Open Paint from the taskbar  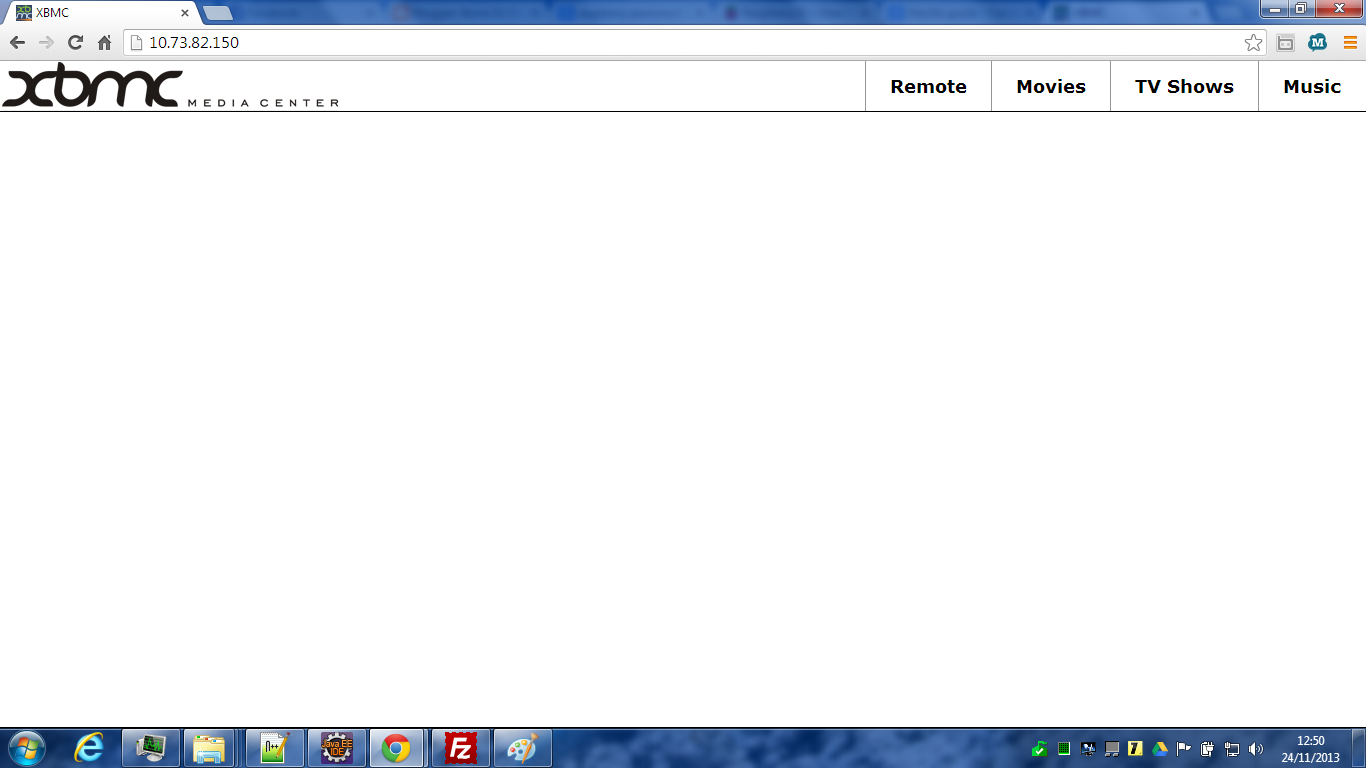[x=523, y=748]
